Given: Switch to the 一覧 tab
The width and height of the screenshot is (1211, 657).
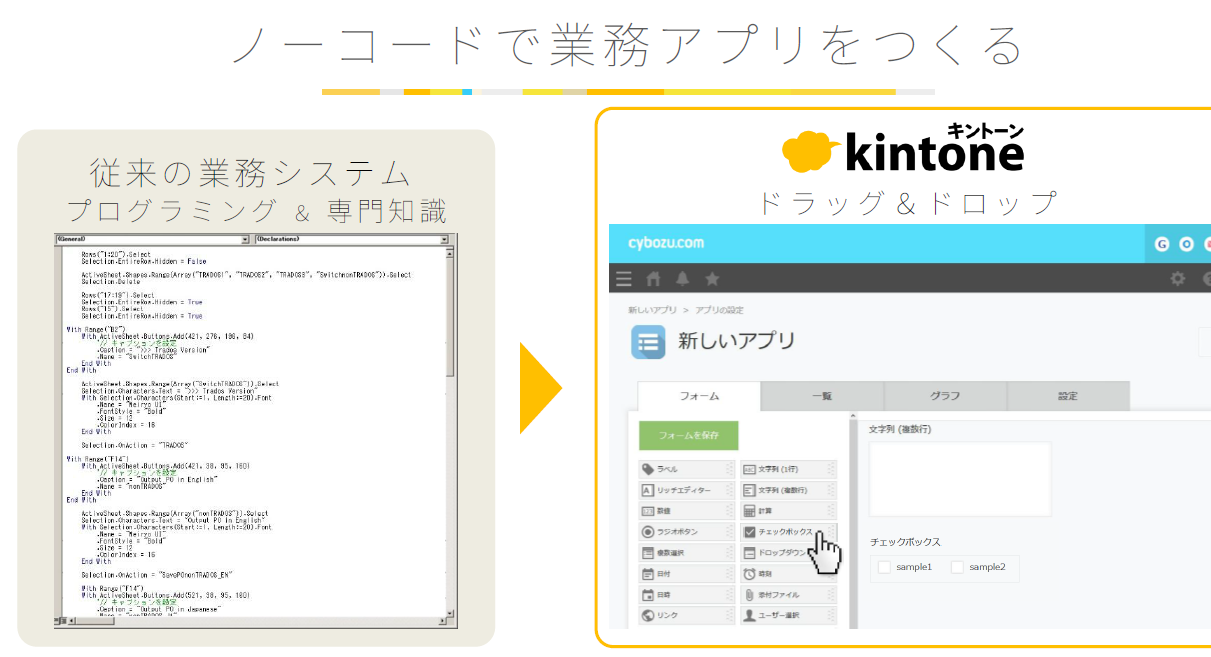Looking at the screenshot, I should click(x=821, y=396).
